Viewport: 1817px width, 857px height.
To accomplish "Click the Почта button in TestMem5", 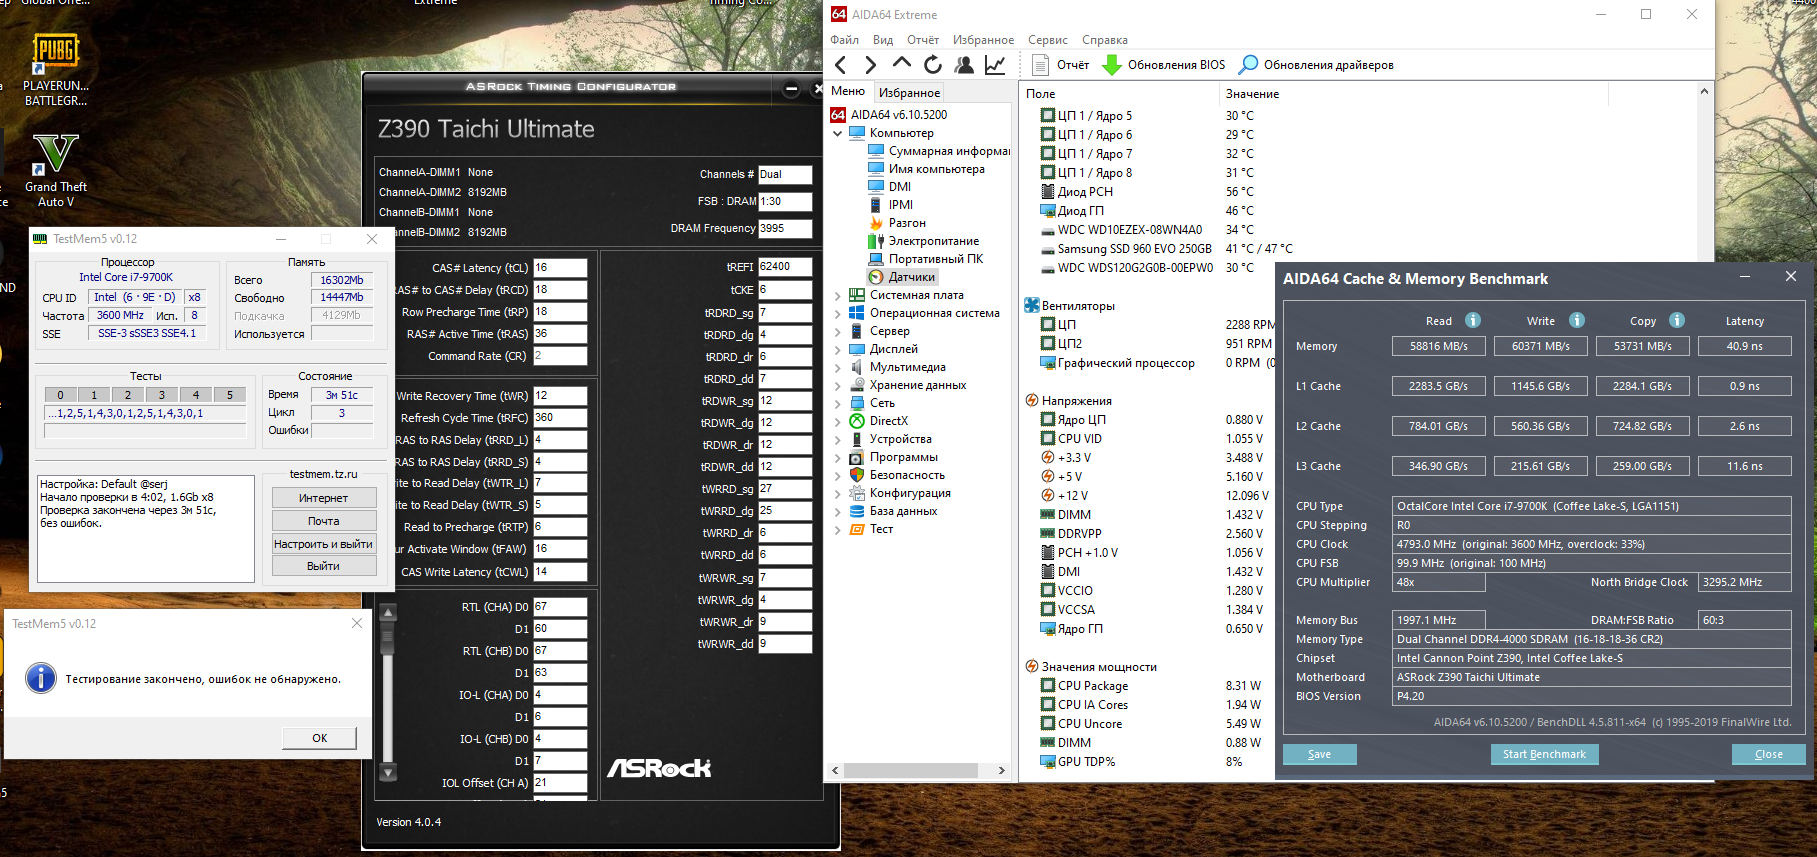I will tap(324, 521).
